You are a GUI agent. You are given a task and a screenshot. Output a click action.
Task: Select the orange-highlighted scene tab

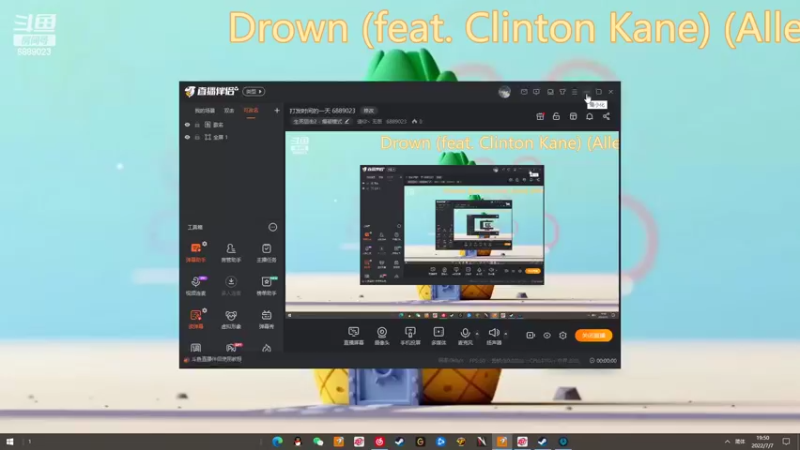click(251, 111)
